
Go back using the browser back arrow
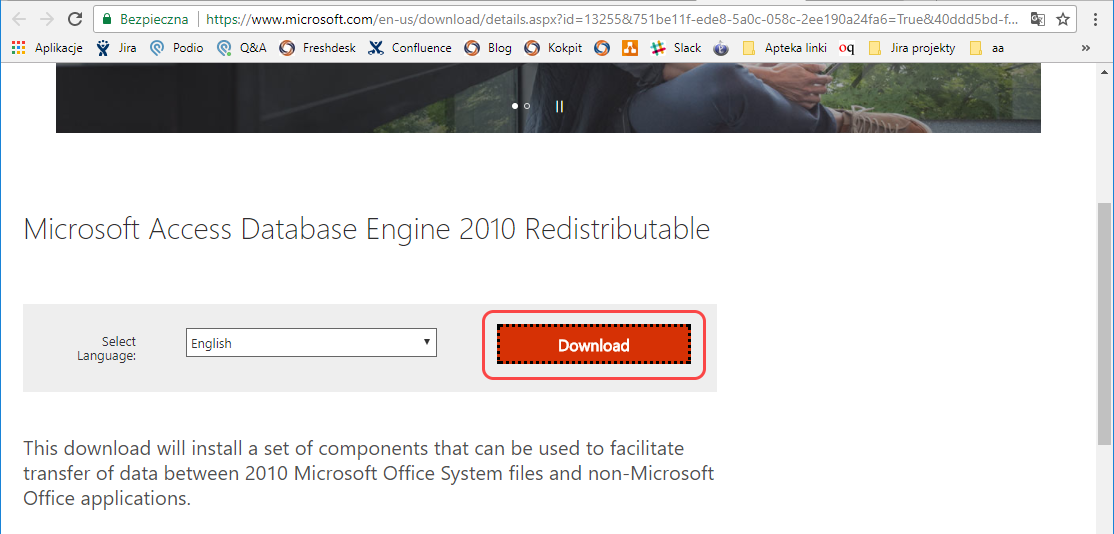[x=19, y=19]
